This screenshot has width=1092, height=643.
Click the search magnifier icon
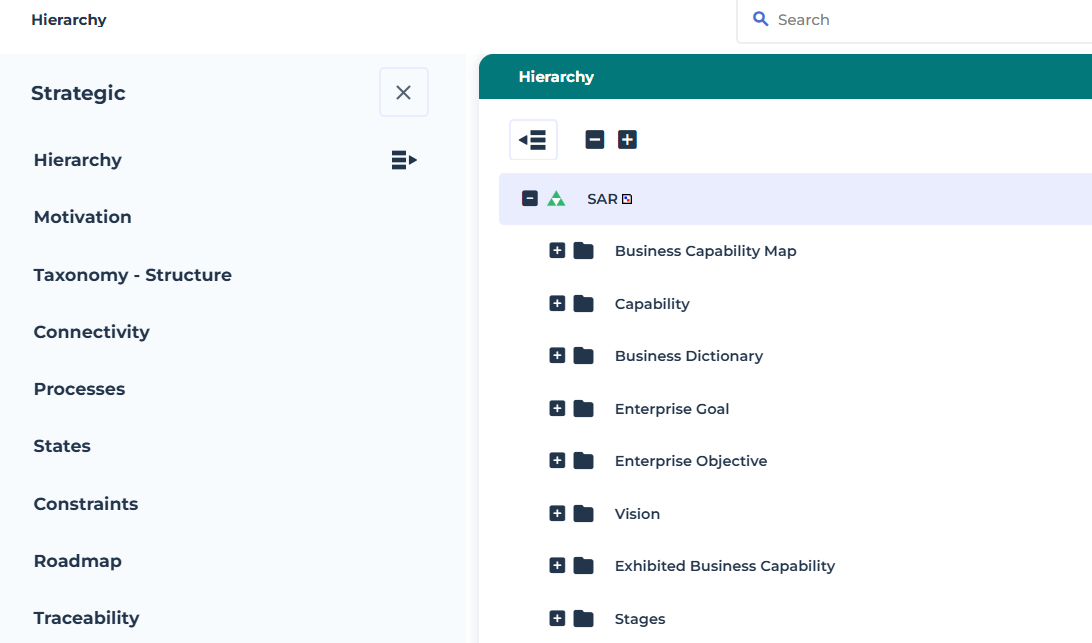pos(761,19)
